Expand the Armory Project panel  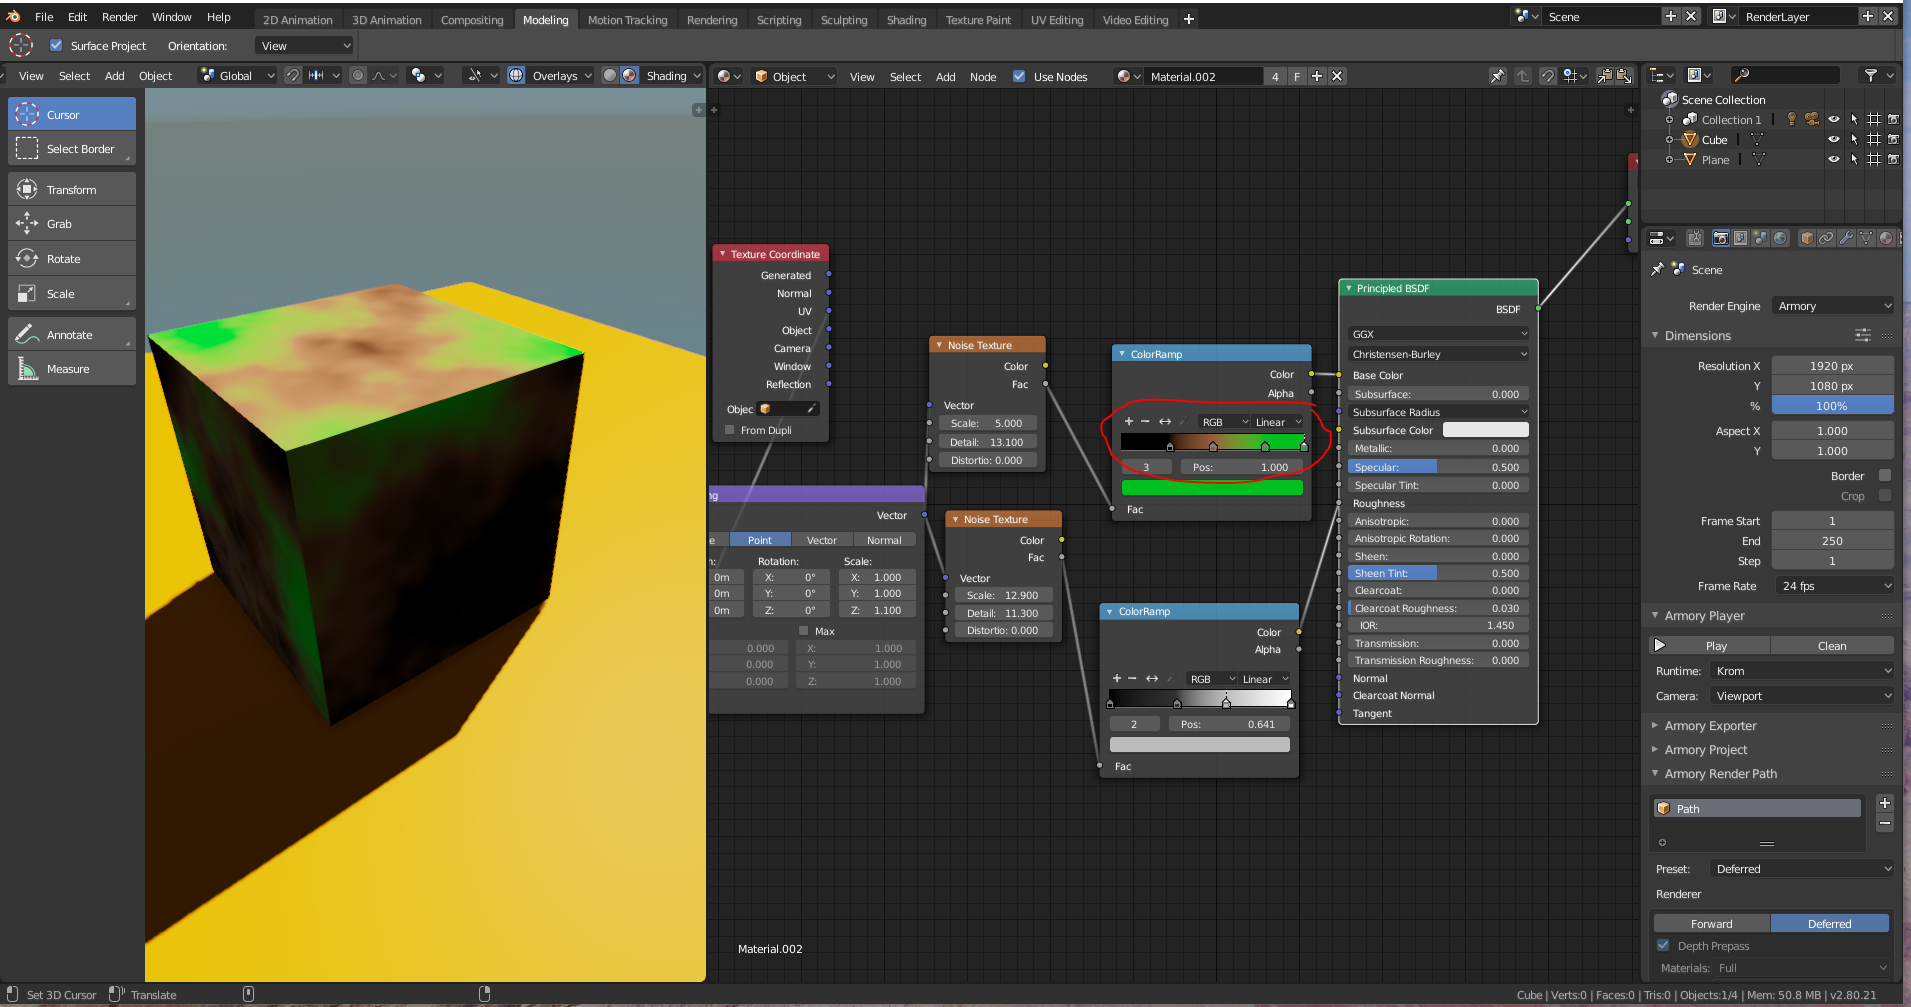[1706, 750]
